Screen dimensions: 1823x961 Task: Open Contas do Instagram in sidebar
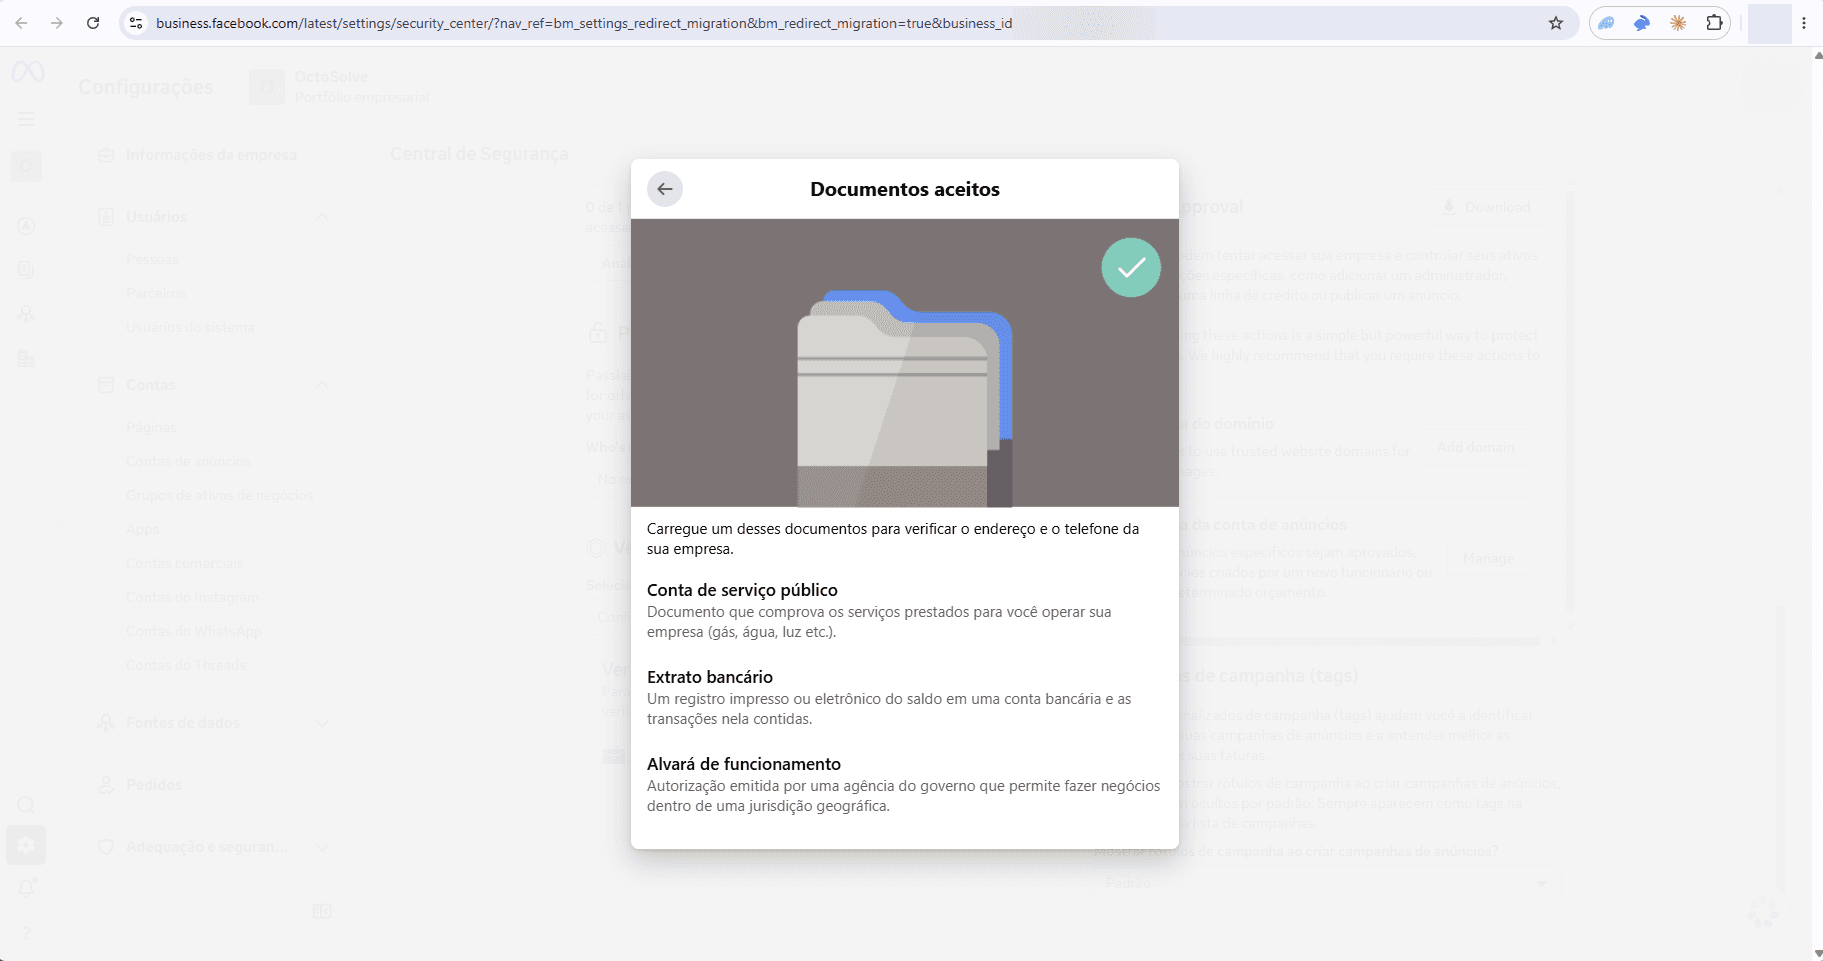pos(193,597)
